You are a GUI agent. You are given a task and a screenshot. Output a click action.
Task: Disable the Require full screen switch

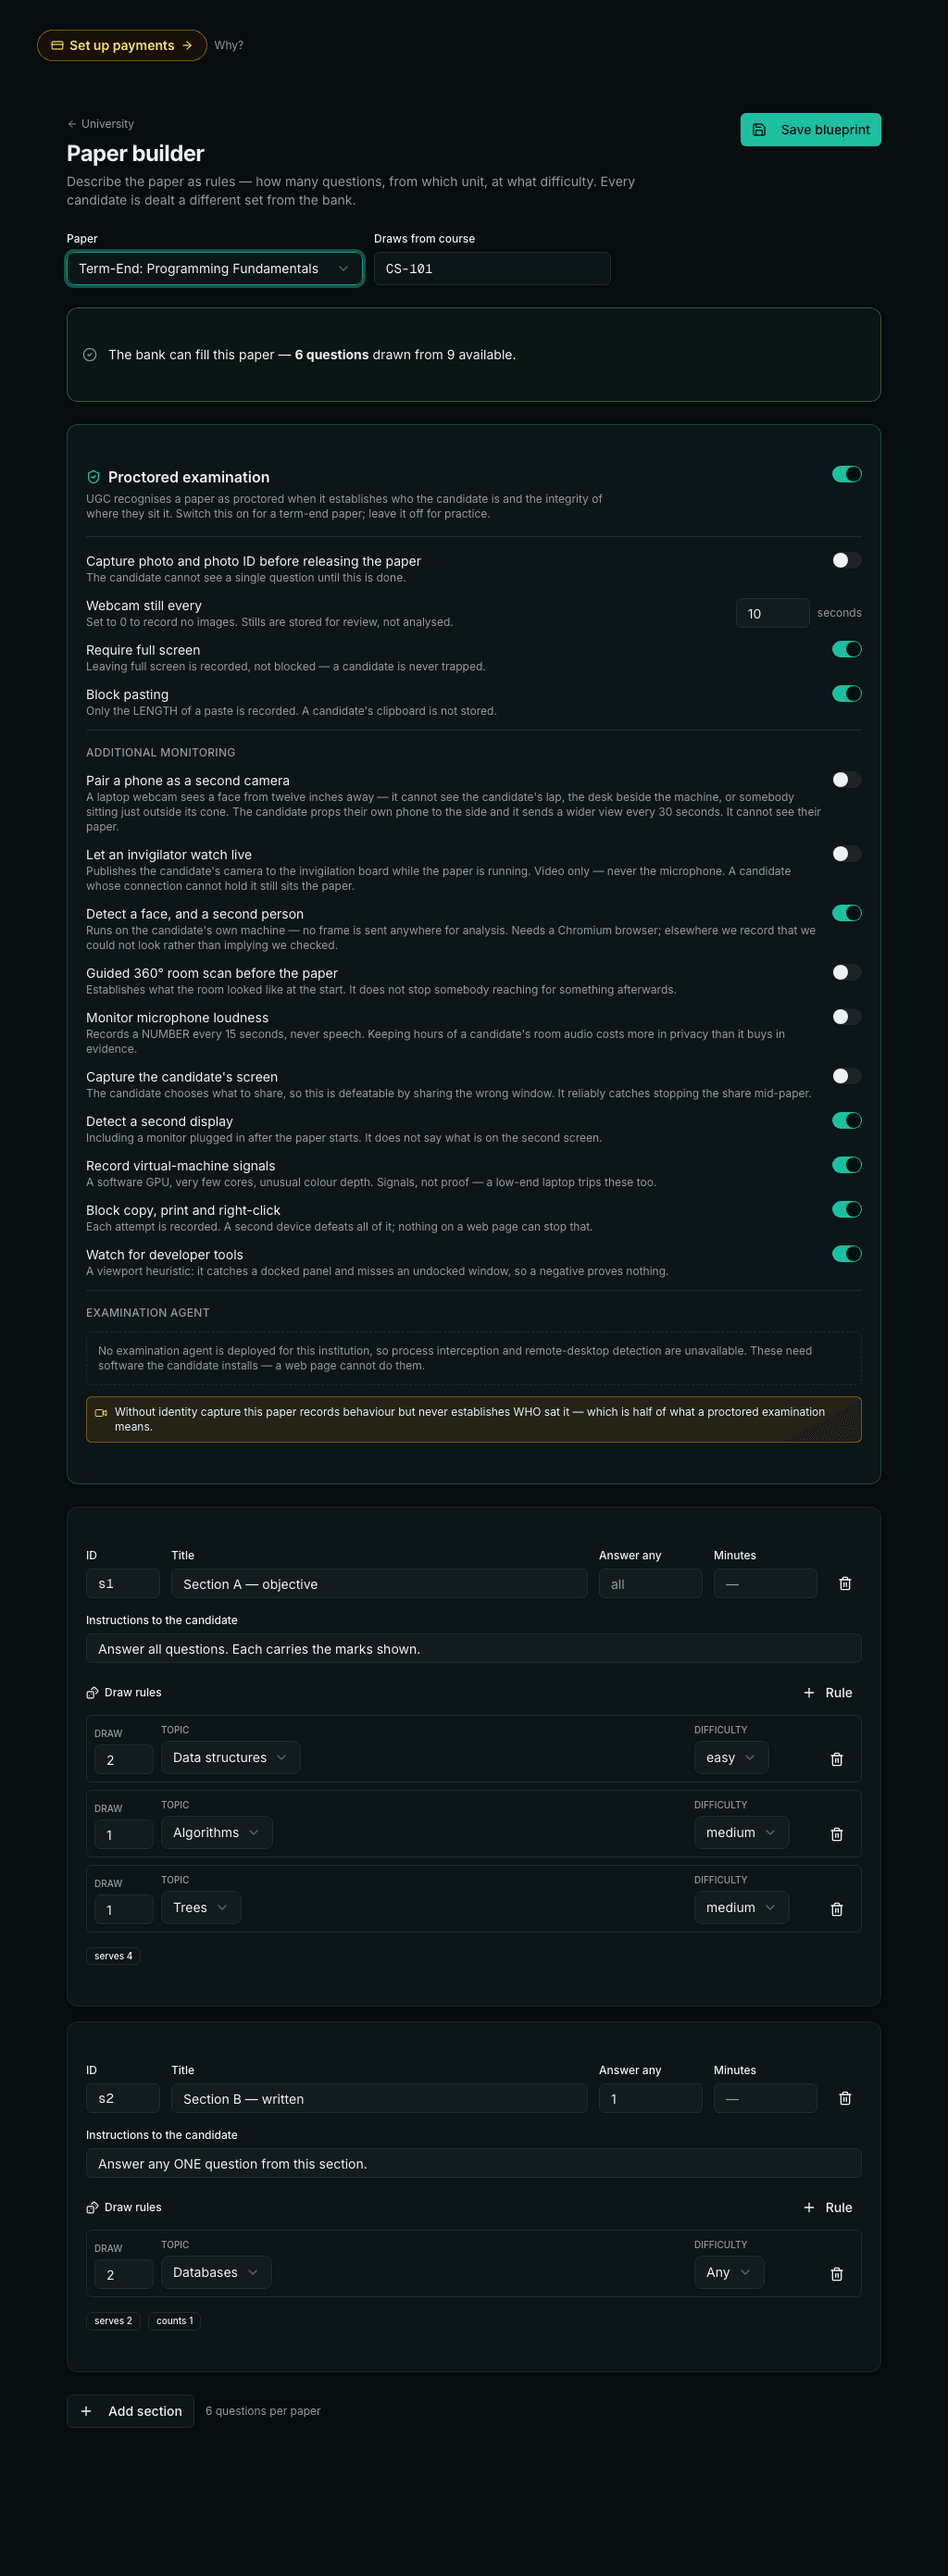(x=847, y=649)
